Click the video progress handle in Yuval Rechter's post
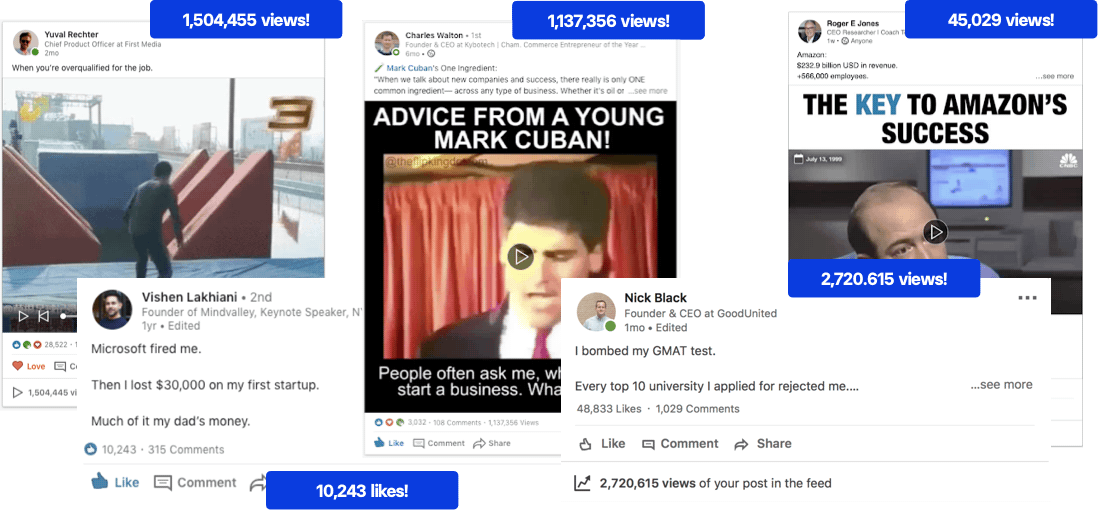This screenshot has height=510, width=1098. click(64, 316)
